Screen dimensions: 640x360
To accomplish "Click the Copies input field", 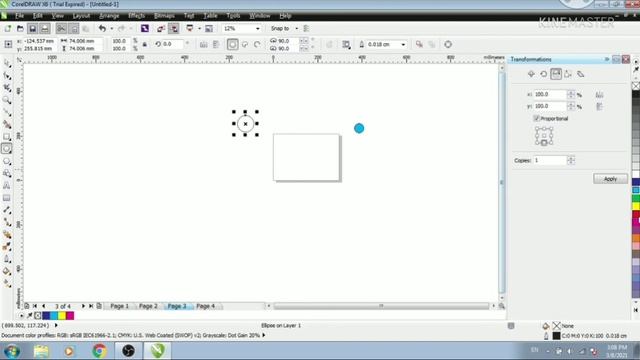I will pos(550,160).
